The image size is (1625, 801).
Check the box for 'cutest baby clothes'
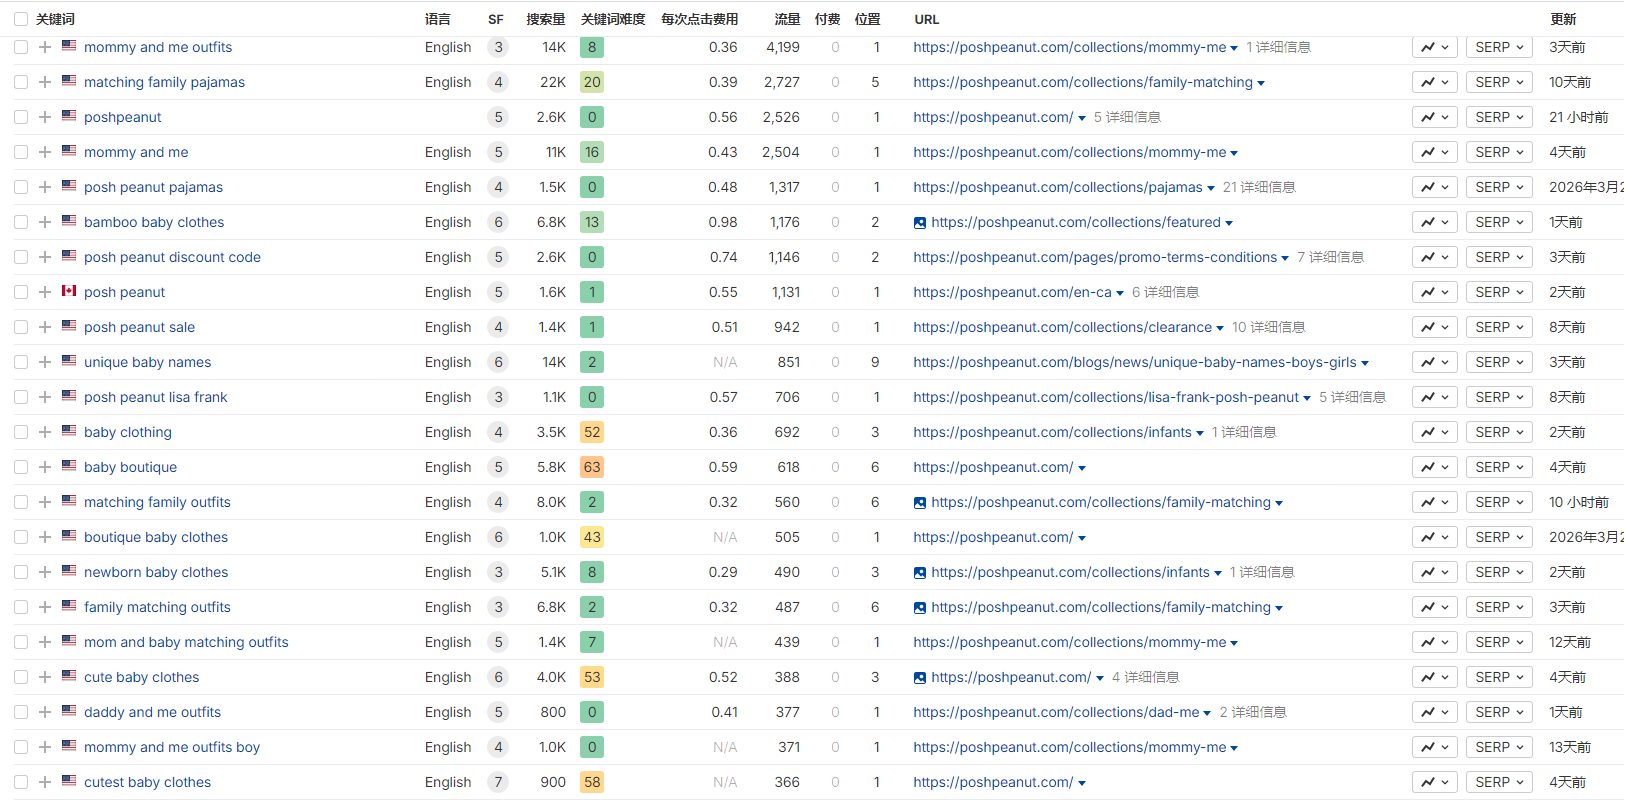pos(21,782)
